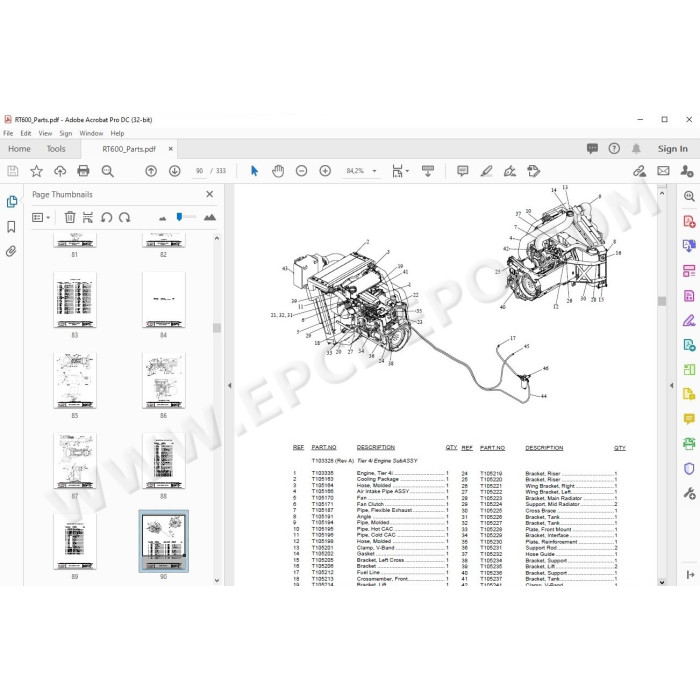Image resolution: width=700 pixels, height=700 pixels.
Task: Open Create PDF tool in right pane
Action: (x=689, y=221)
